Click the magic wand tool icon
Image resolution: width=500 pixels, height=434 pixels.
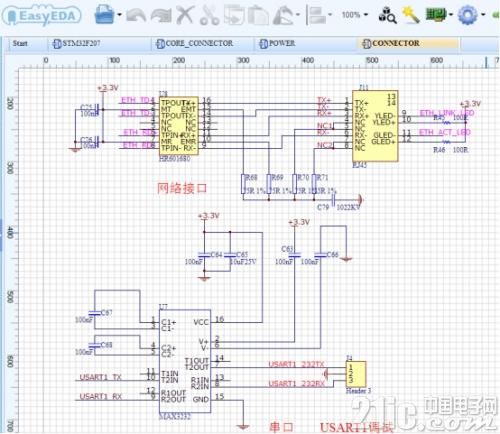coord(411,15)
